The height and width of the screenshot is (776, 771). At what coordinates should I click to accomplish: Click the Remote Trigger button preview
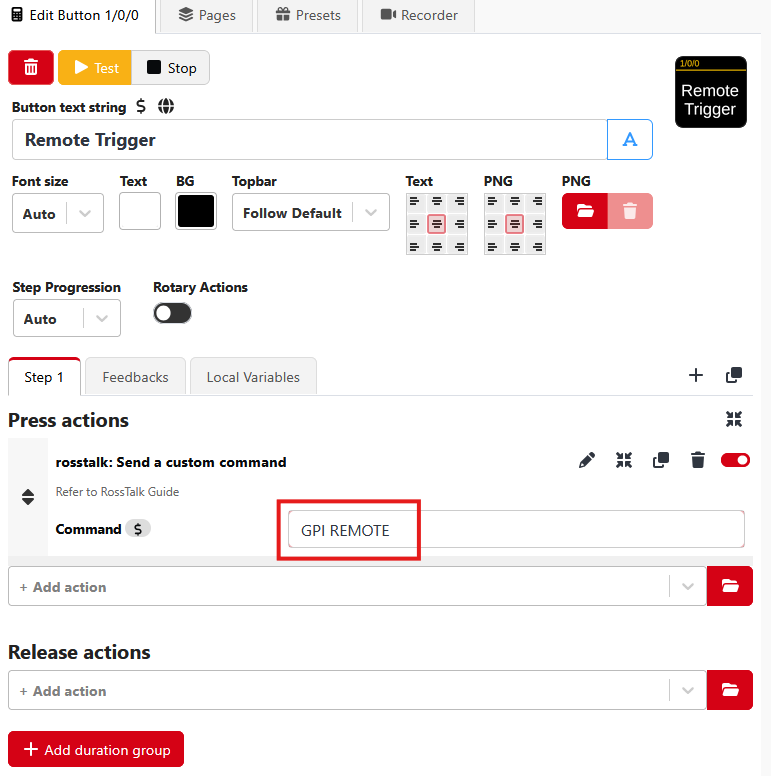(x=711, y=92)
